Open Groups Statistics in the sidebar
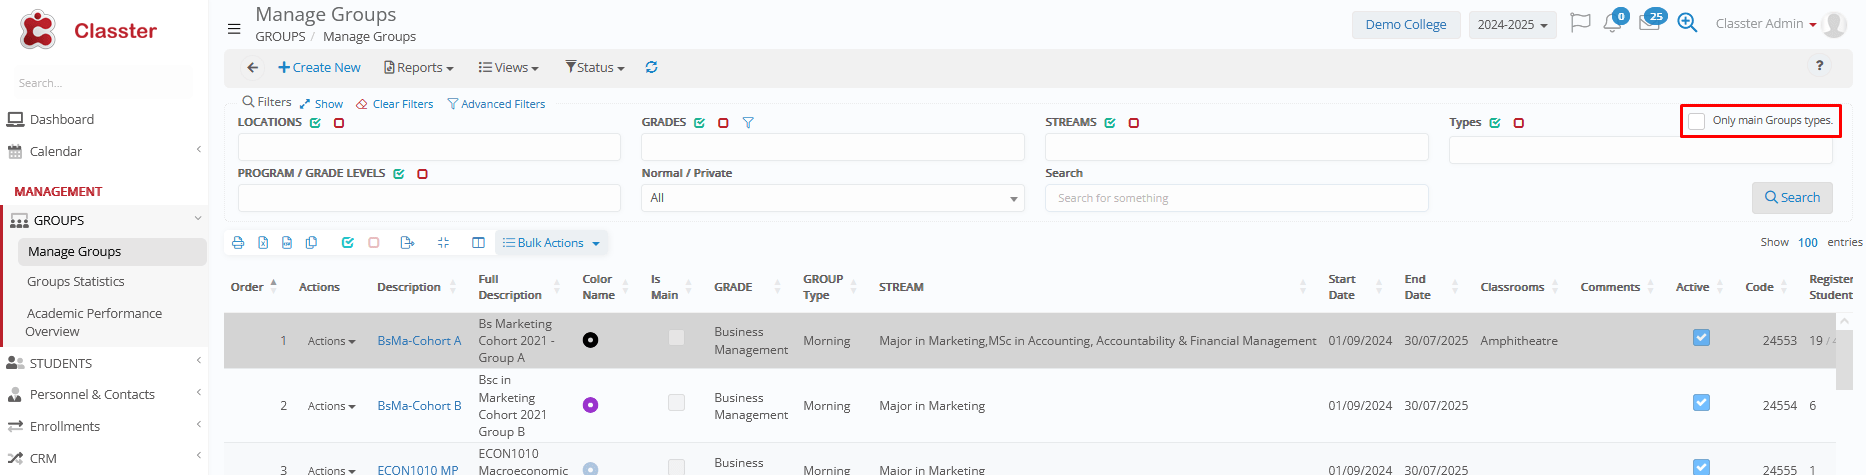 76,282
